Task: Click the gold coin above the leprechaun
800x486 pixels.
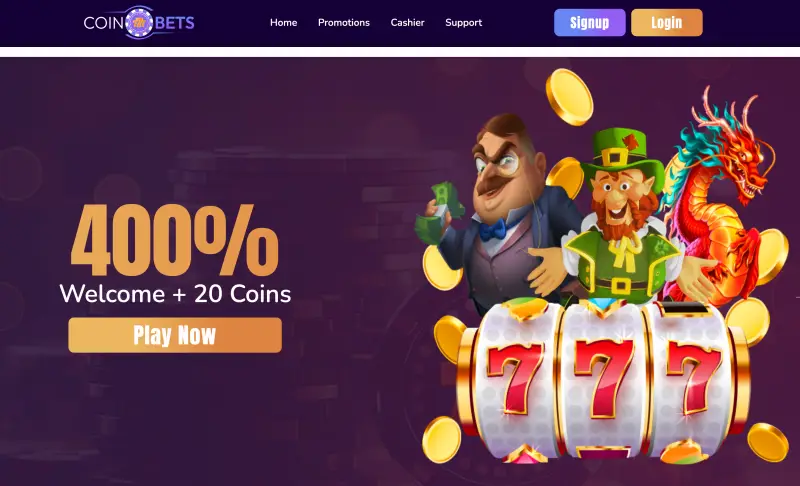Action: click(x=569, y=97)
